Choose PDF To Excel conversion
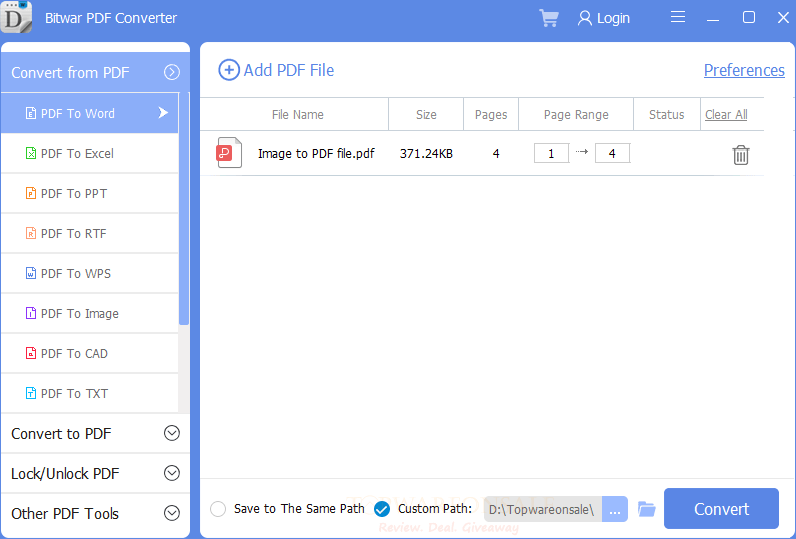This screenshot has width=796, height=539. click(x=90, y=153)
